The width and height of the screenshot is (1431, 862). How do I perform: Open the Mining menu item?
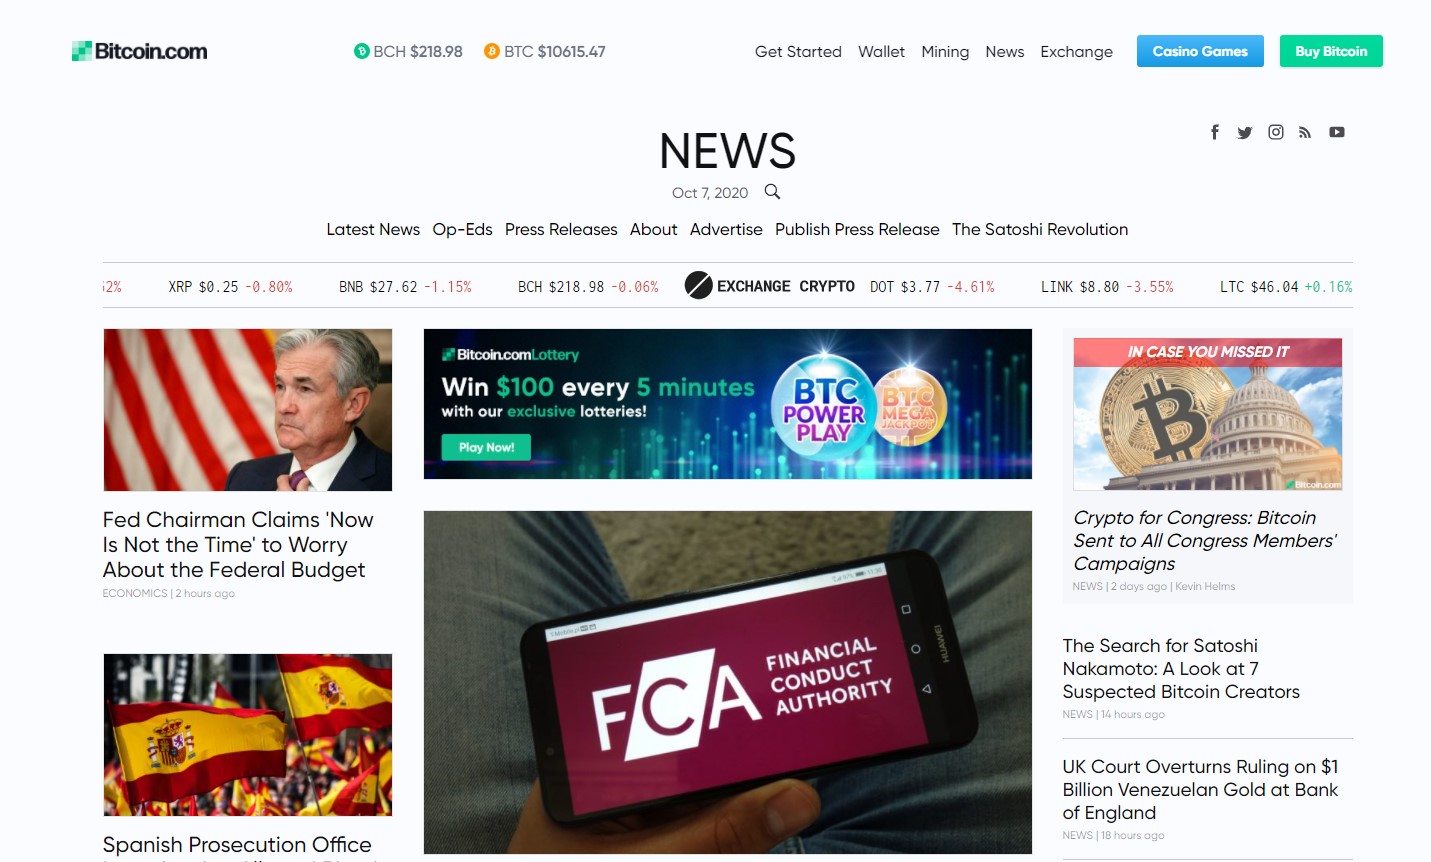(x=945, y=52)
